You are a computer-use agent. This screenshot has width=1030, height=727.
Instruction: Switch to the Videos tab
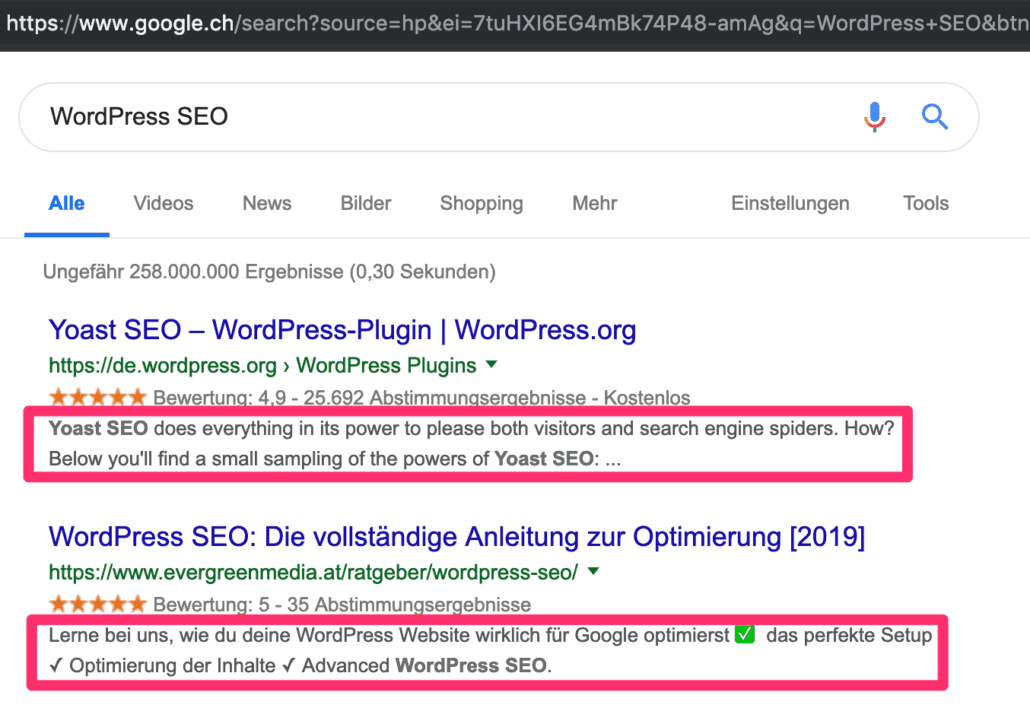163,203
